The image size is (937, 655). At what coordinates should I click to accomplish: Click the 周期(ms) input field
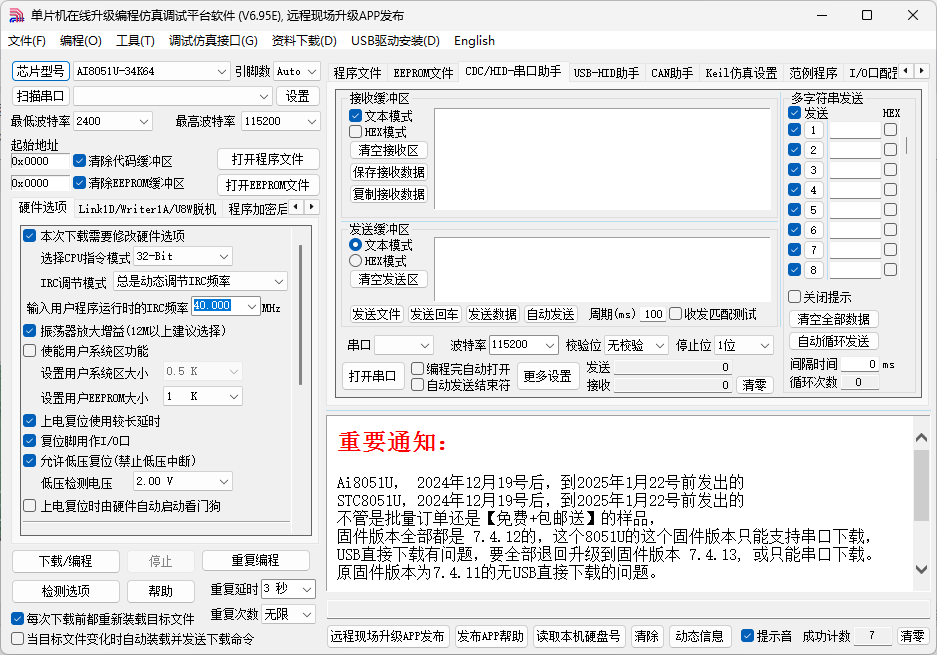pos(653,314)
